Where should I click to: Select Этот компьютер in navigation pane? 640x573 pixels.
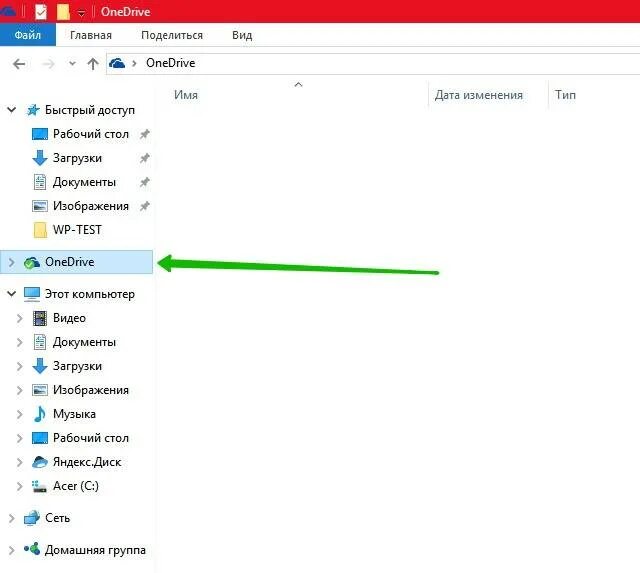tap(90, 294)
